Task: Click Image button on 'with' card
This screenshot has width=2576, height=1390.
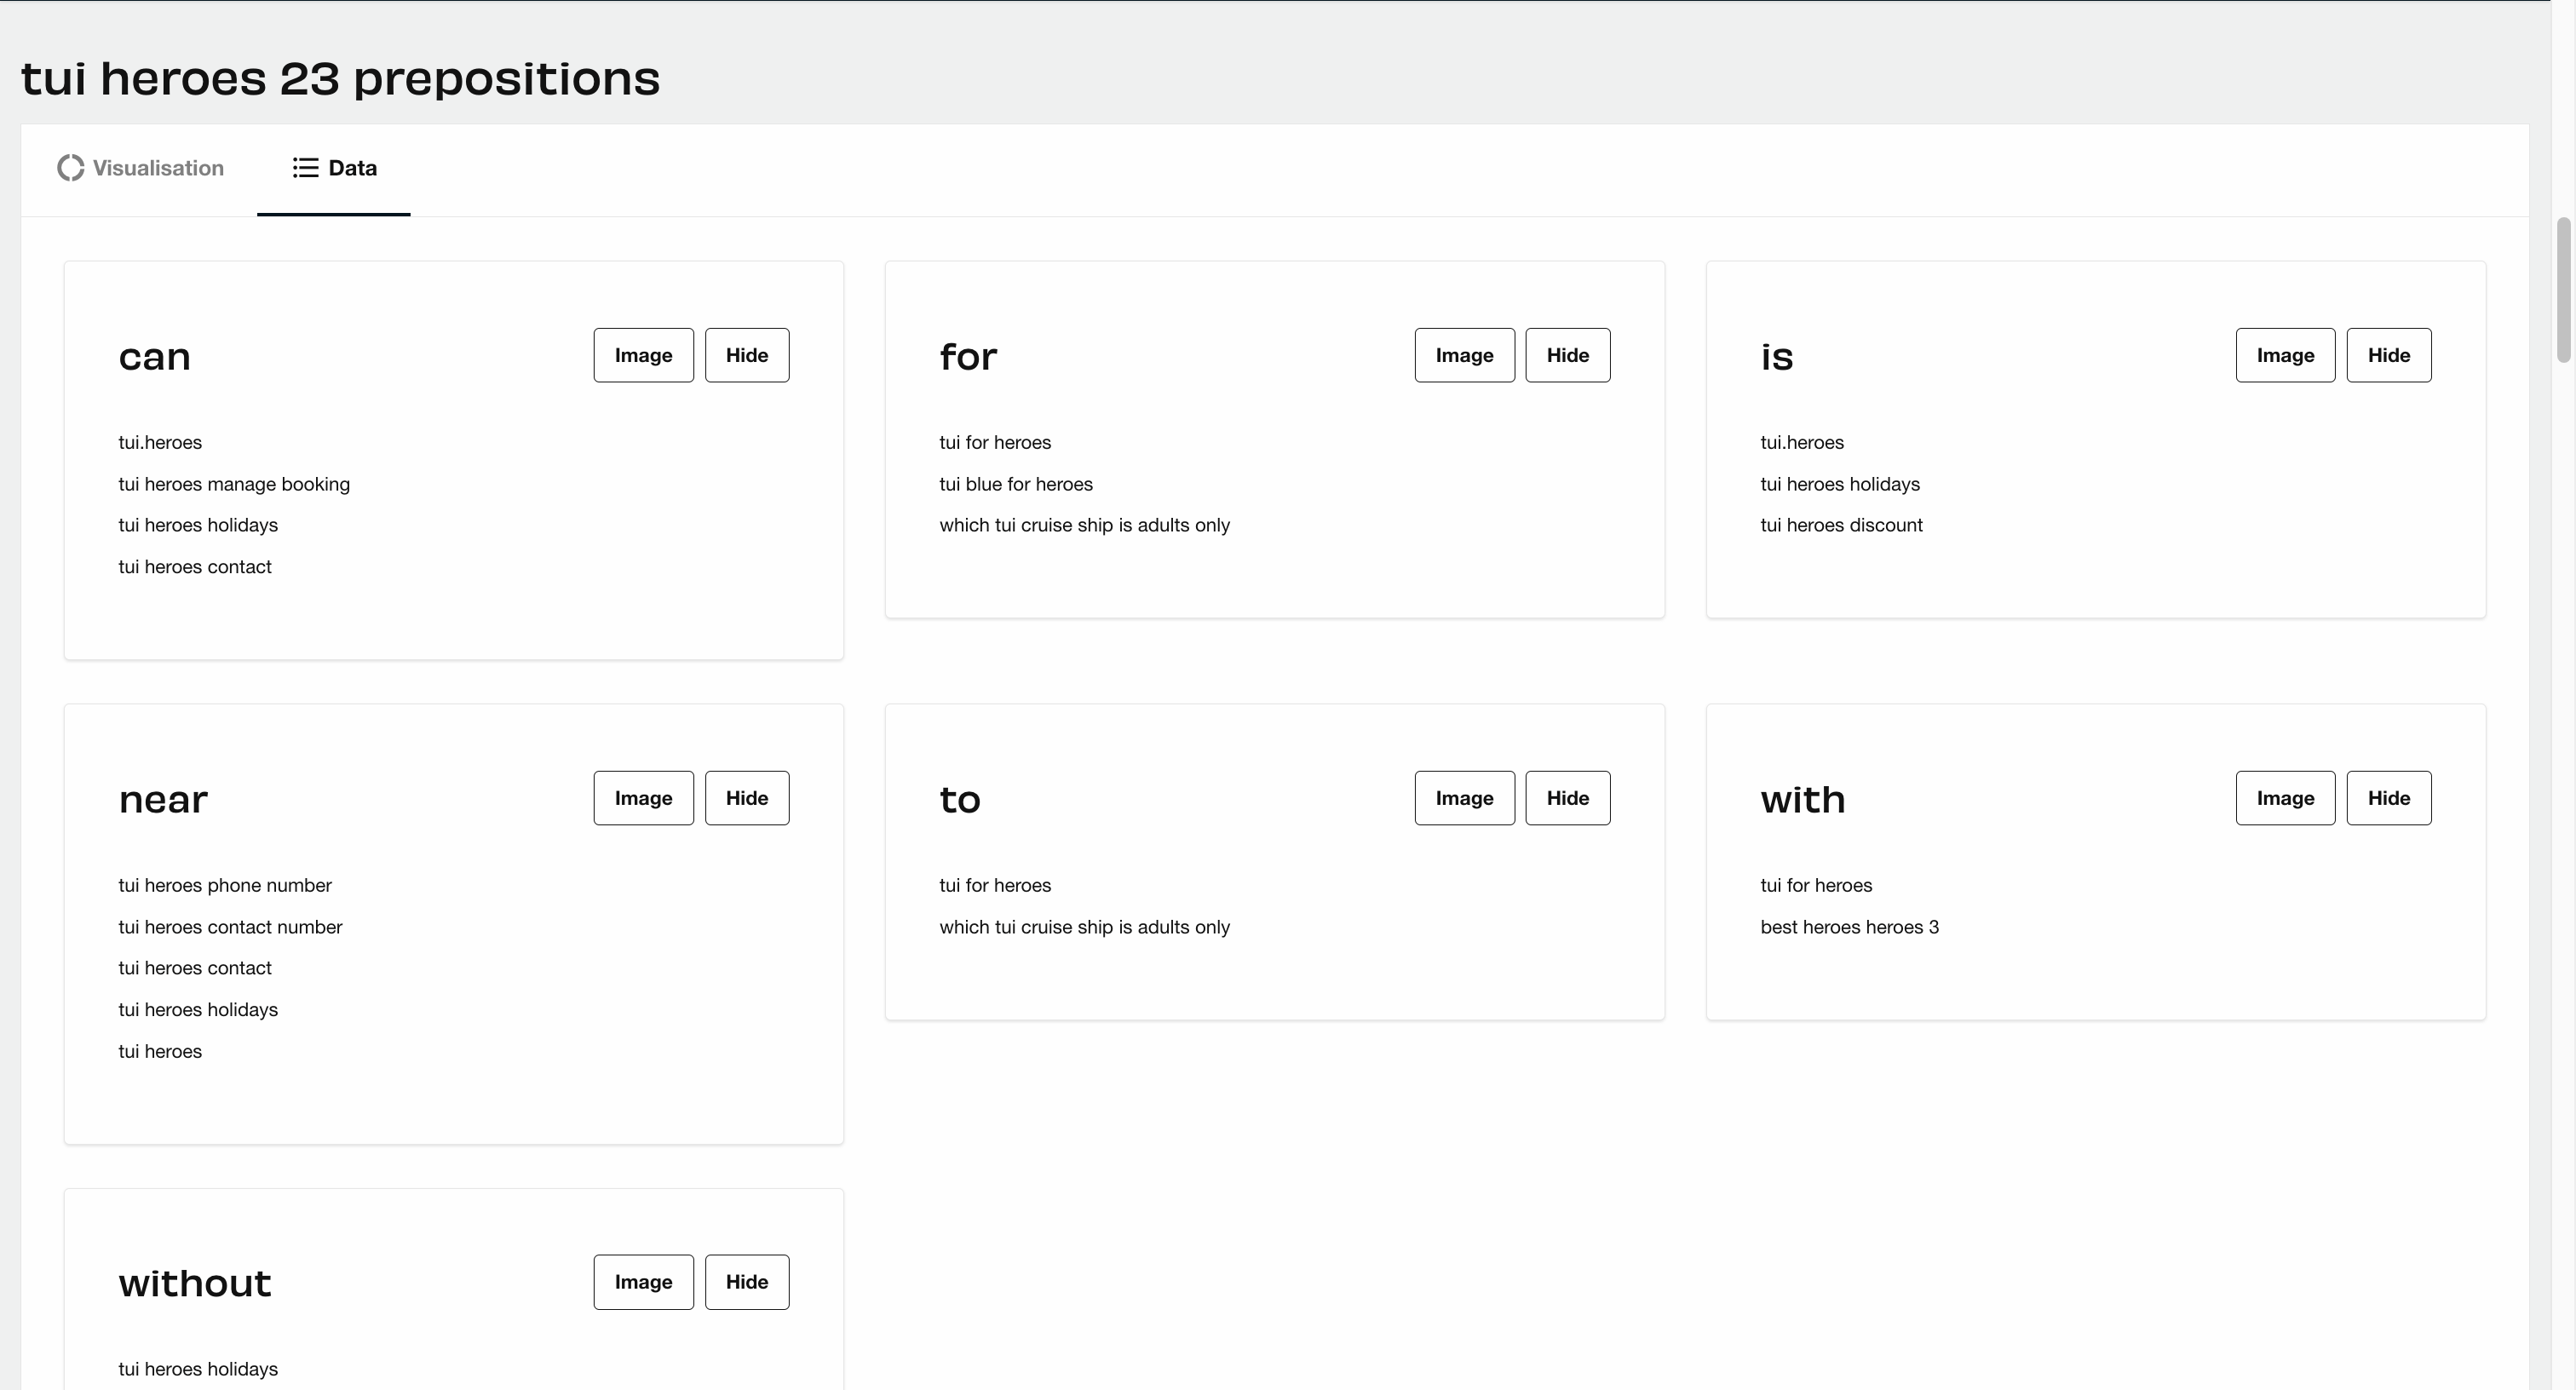Action: (2285, 798)
